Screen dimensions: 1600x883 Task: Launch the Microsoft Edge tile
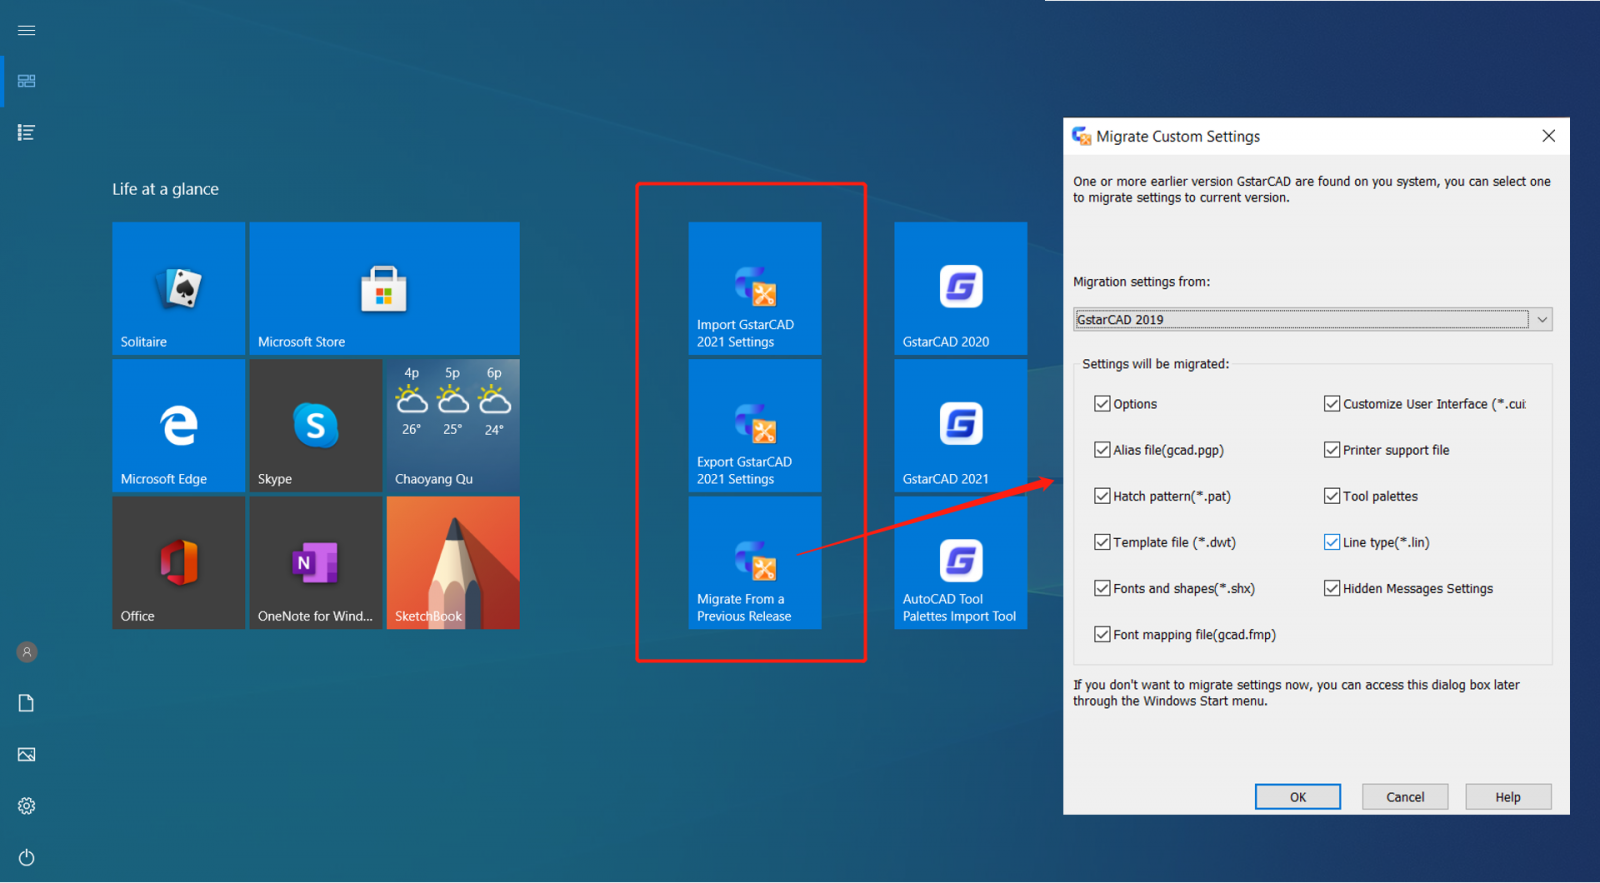coord(178,425)
